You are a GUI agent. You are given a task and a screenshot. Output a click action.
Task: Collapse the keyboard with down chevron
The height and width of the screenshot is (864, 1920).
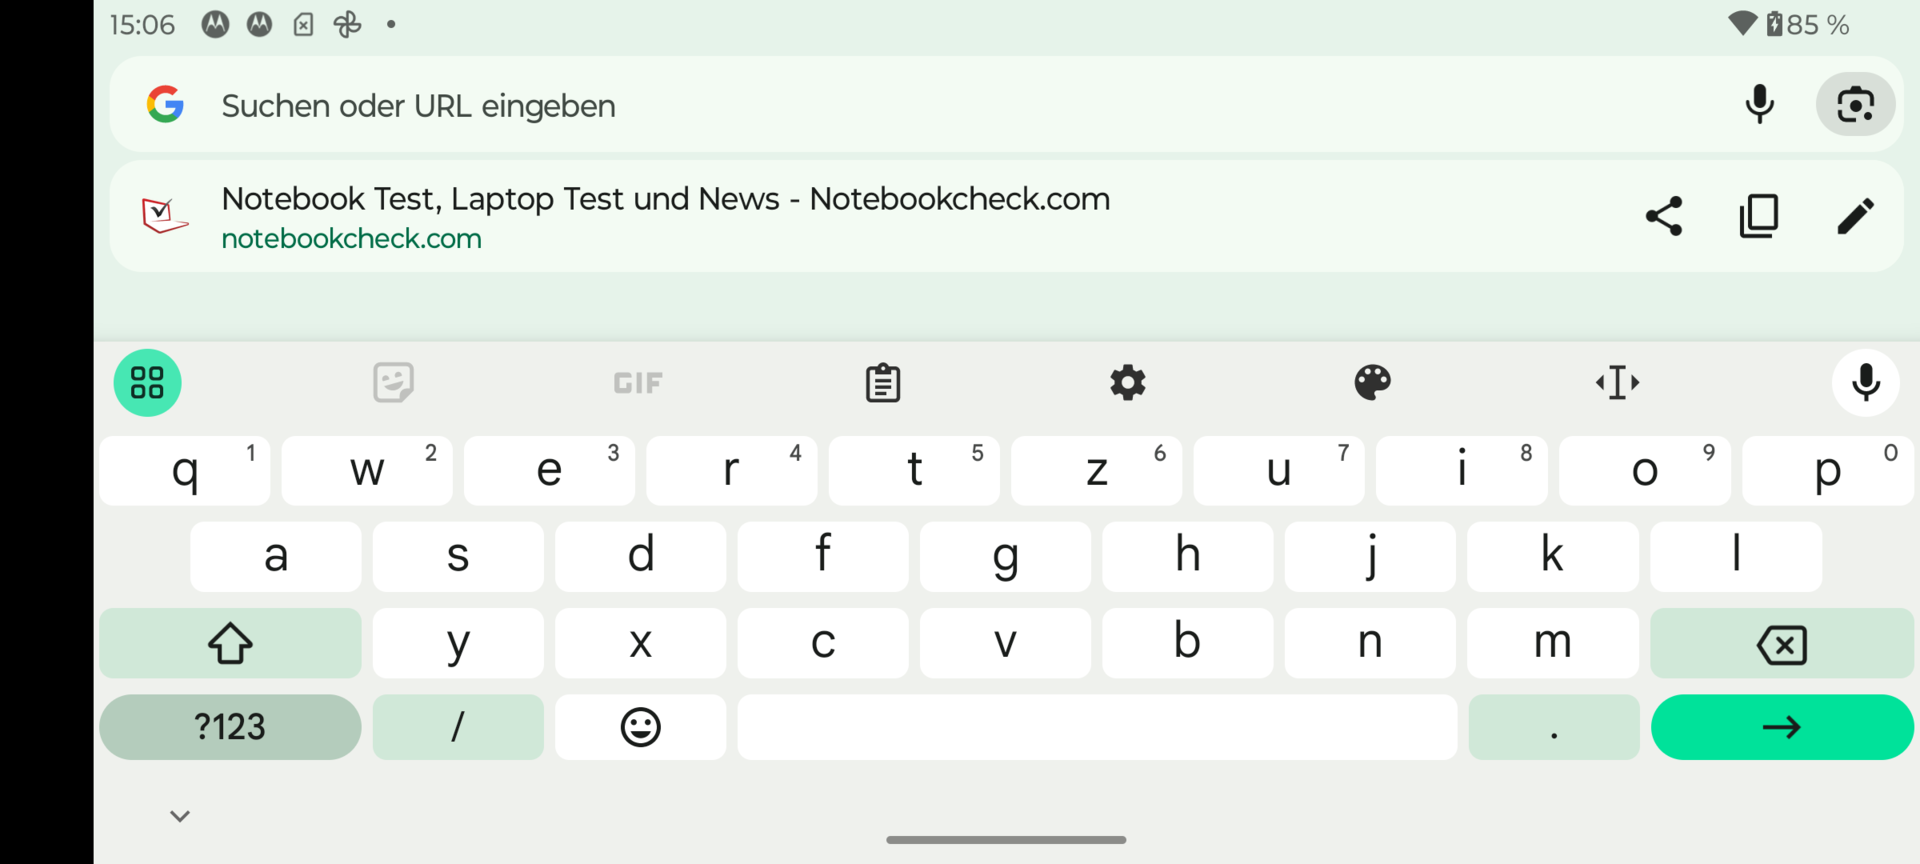click(x=180, y=816)
